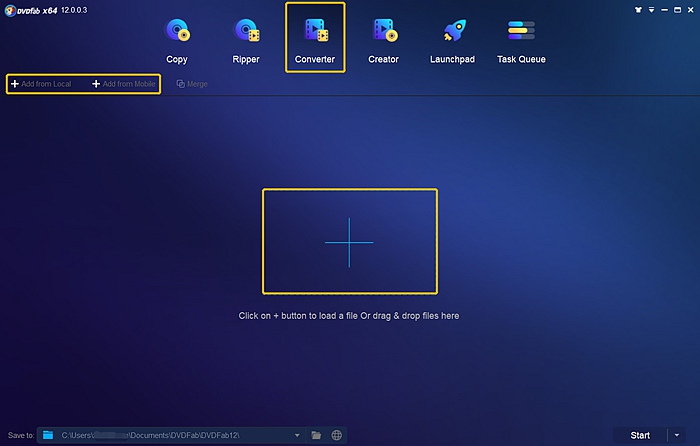Click Add from Local

pyautogui.click(x=41, y=84)
